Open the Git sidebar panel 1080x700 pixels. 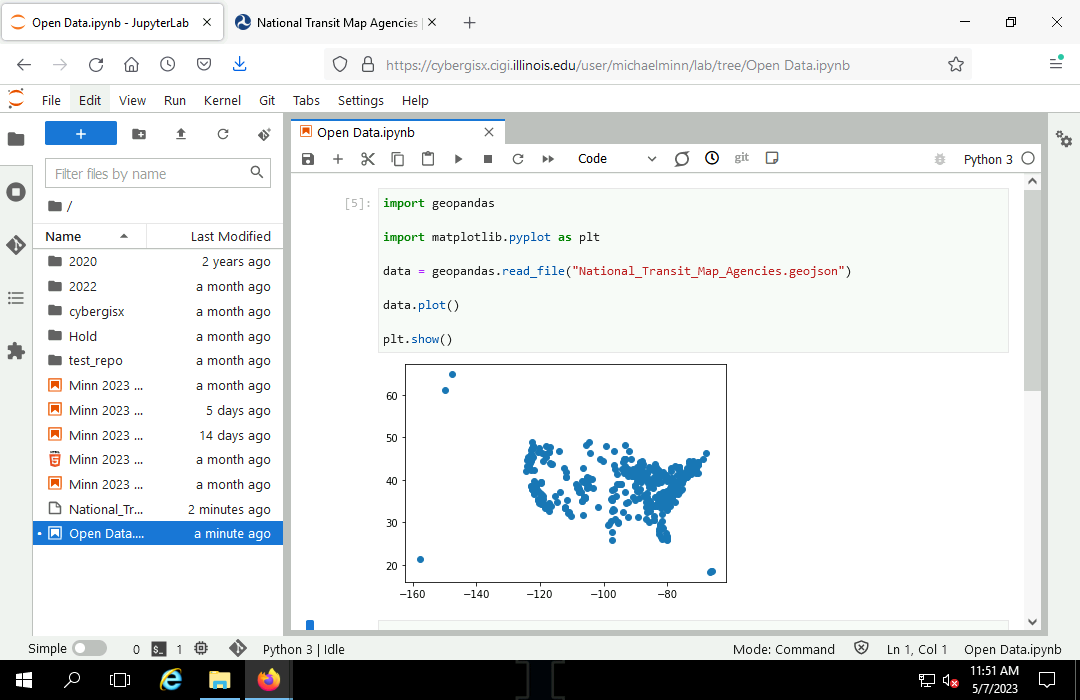click(16, 245)
